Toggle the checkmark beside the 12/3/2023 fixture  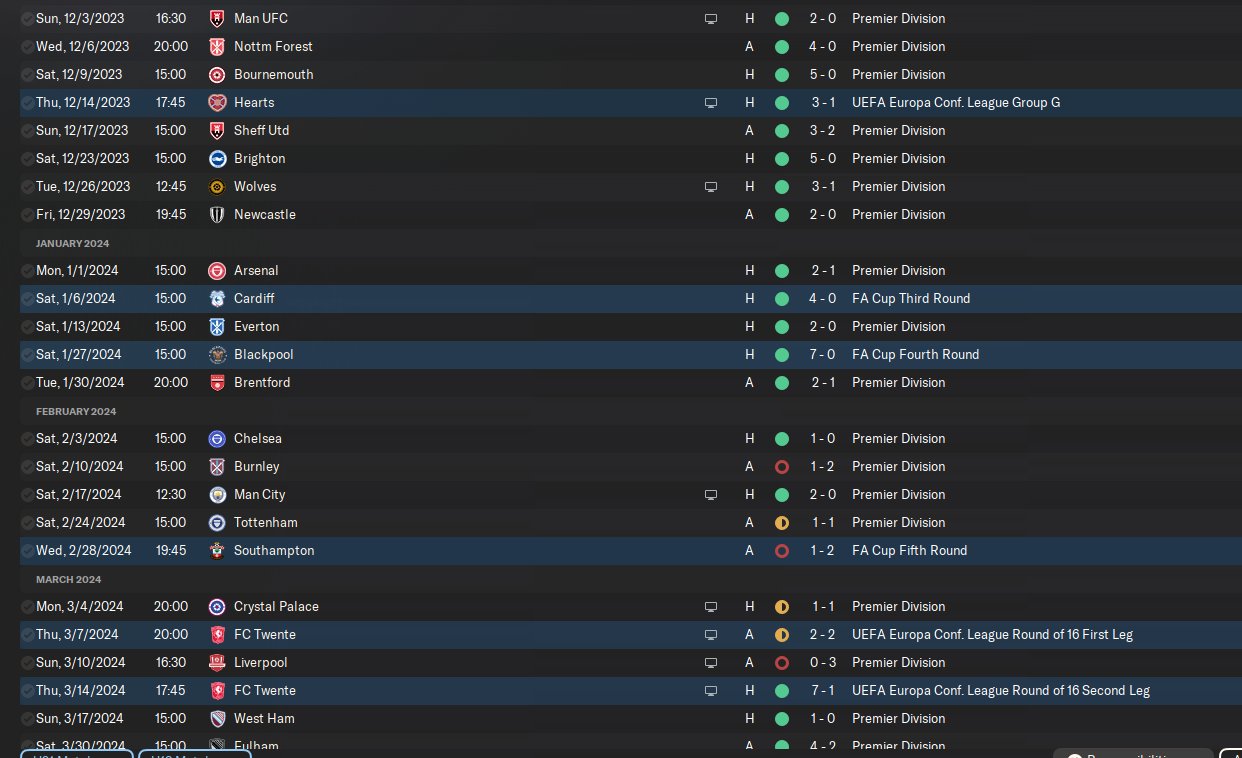(27, 18)
